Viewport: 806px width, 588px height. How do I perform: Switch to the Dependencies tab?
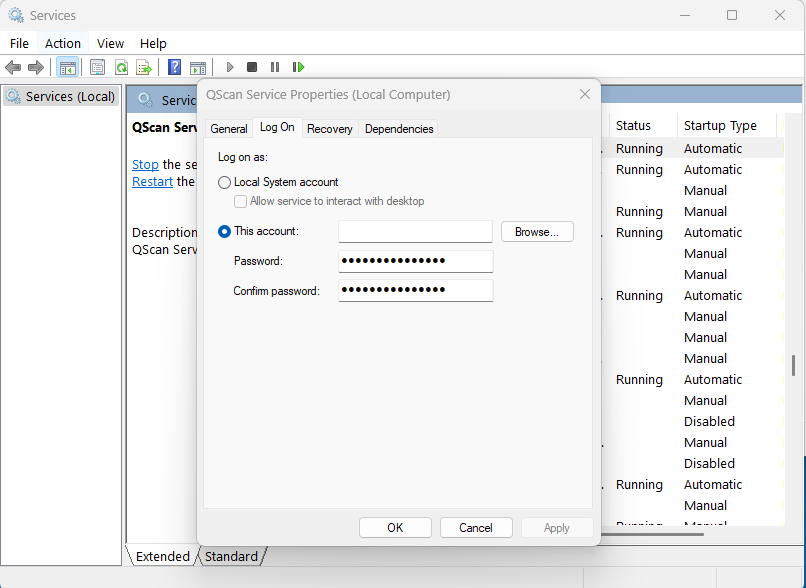[399, 129]
